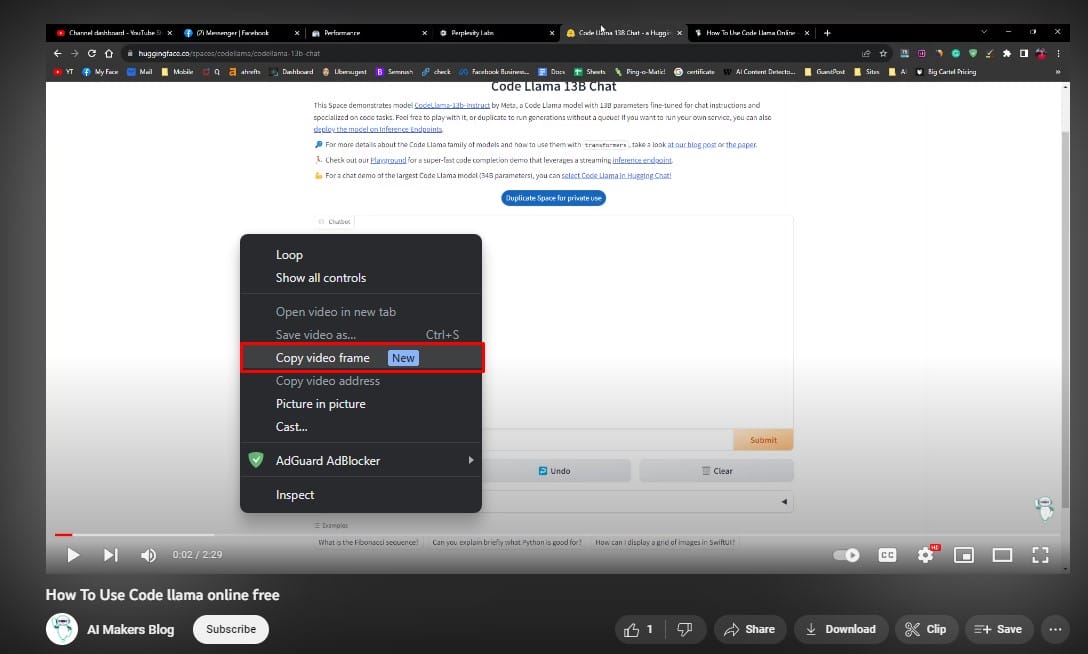Choose Copy video frame
1088x654 pixels.
[x=361, y=358]
